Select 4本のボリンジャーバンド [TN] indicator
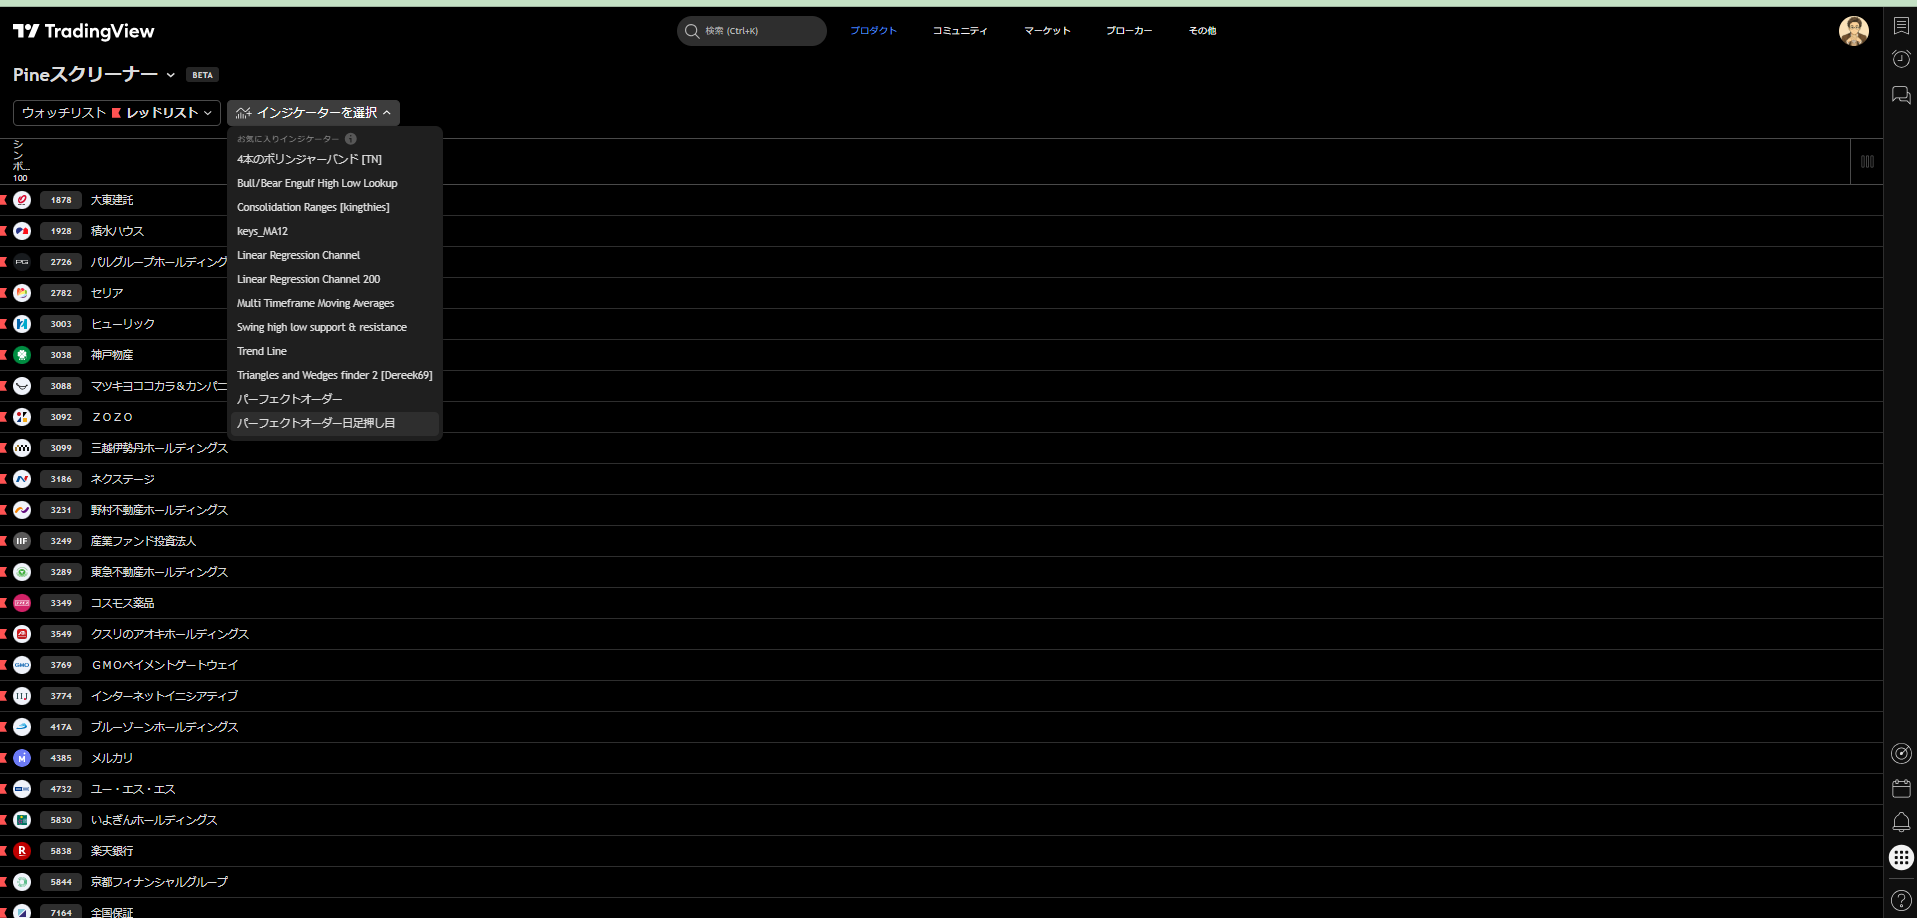The height and width of the screenshot is (918, 1917). tap(335, 159)
